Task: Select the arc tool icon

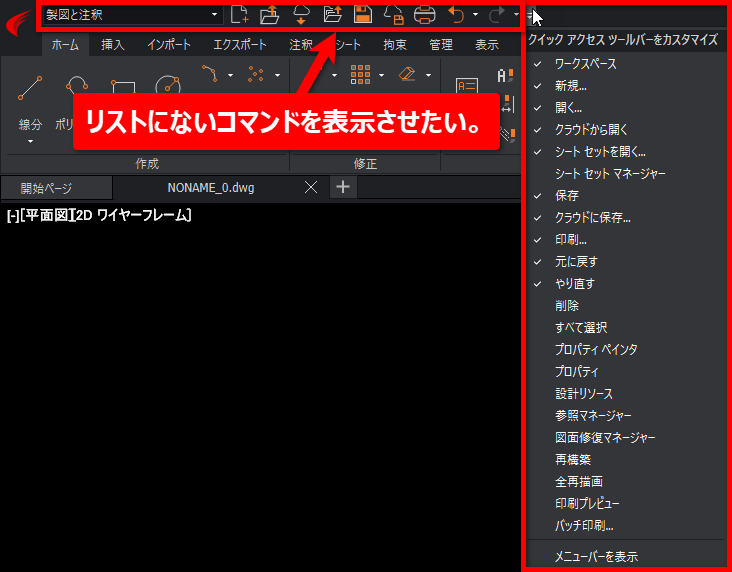Action: (x=210, y=74)
